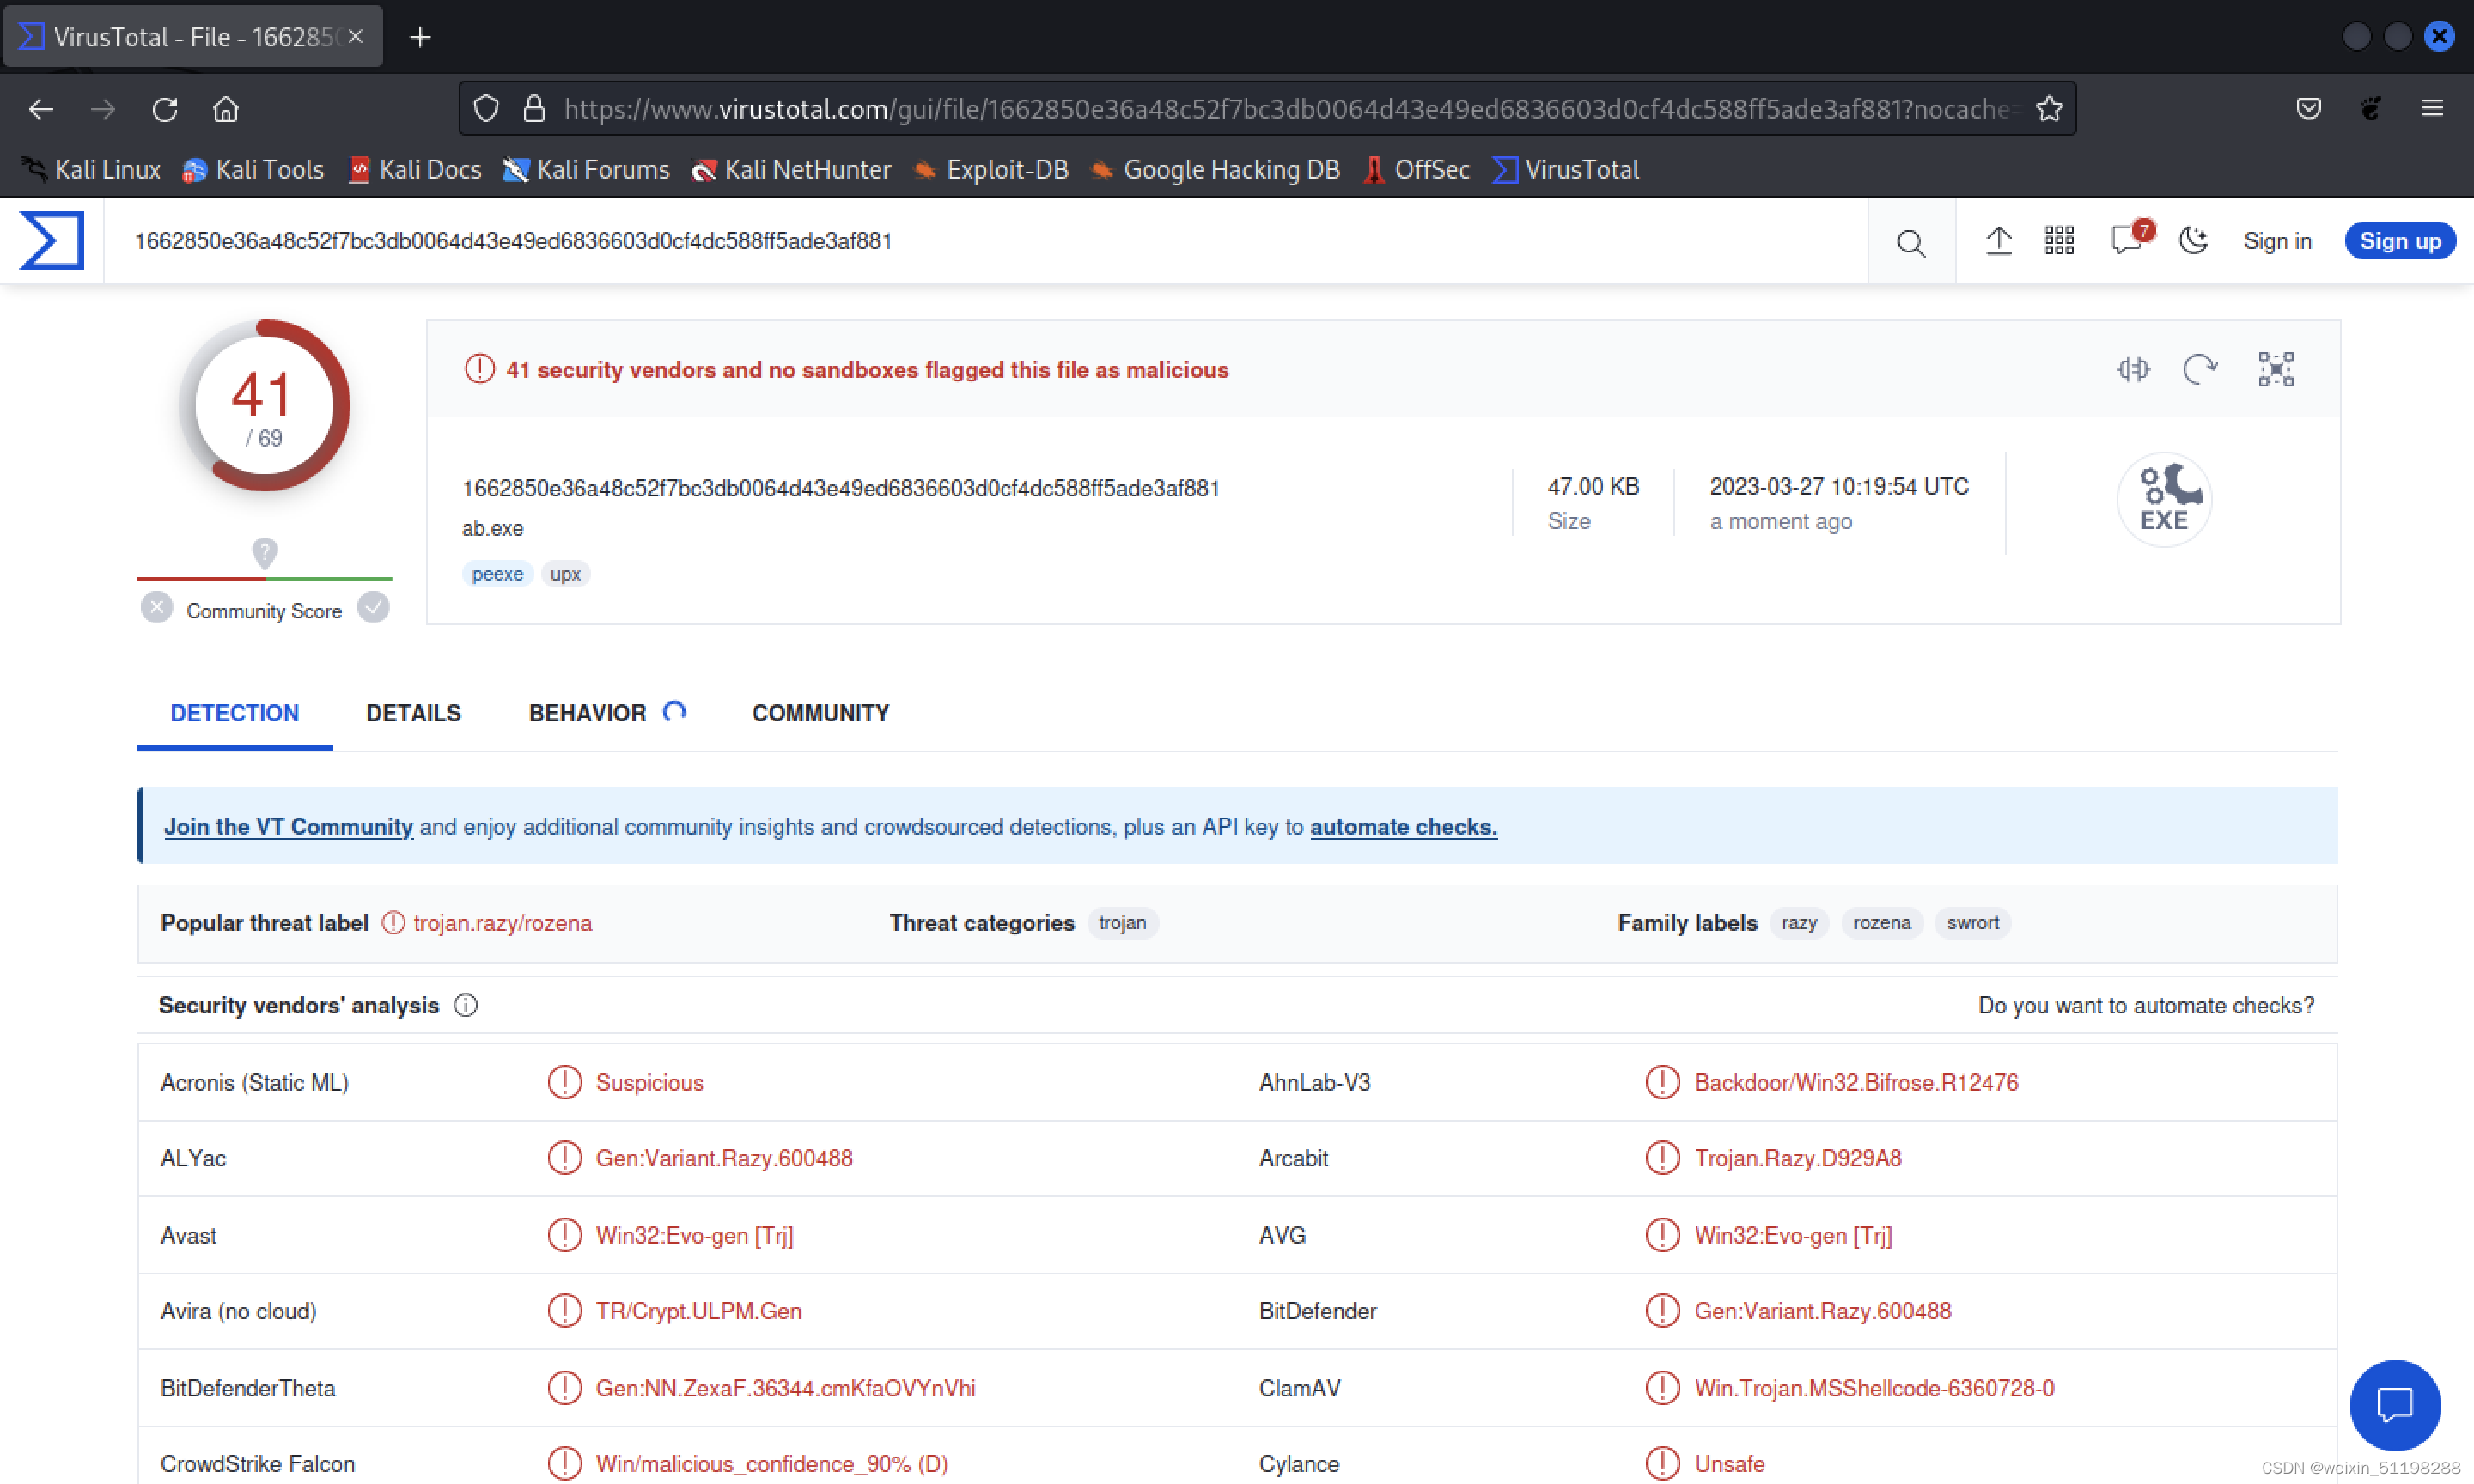Vote harmless with community check icon
Screen dimensions: 2474x1484
coord(373,607)
